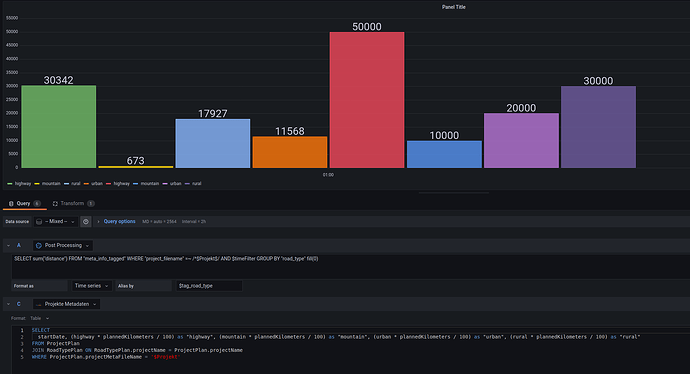Click the 01:00 x-axis time label
Image resolution: width=690 pixels, height=374 pixels.
tap(328, 175)
